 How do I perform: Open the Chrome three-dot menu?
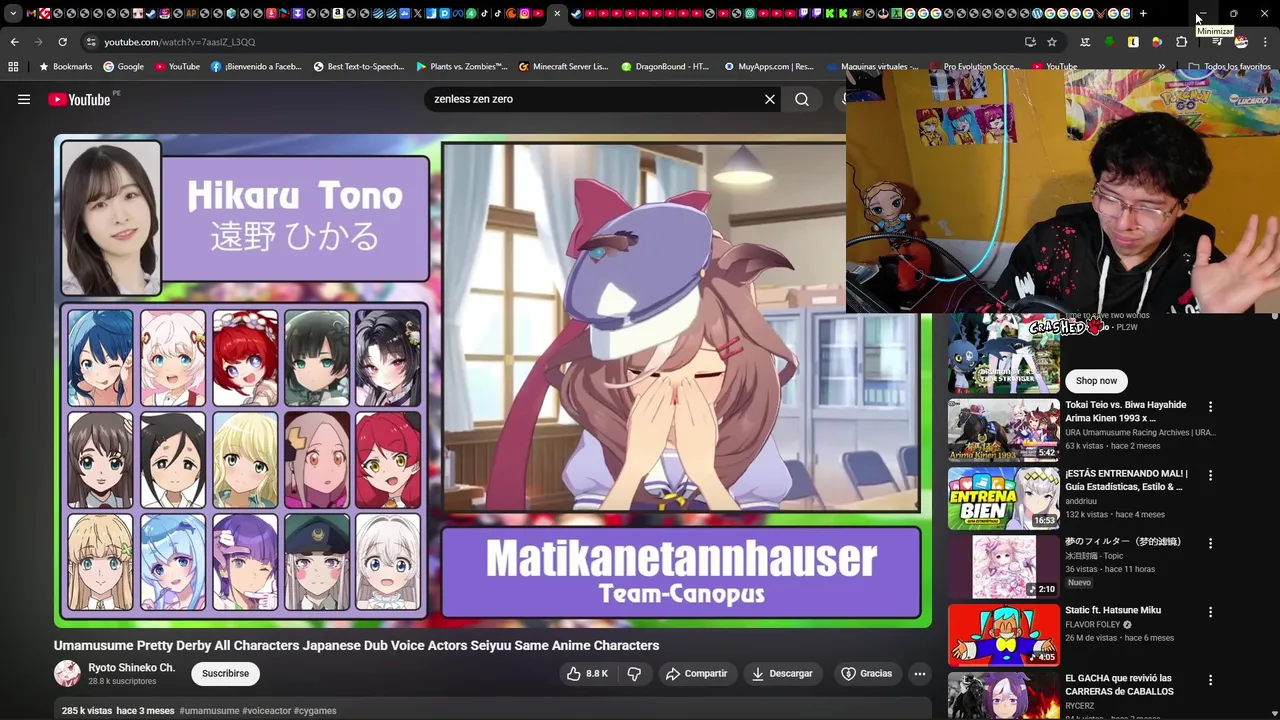(1266, 42)
